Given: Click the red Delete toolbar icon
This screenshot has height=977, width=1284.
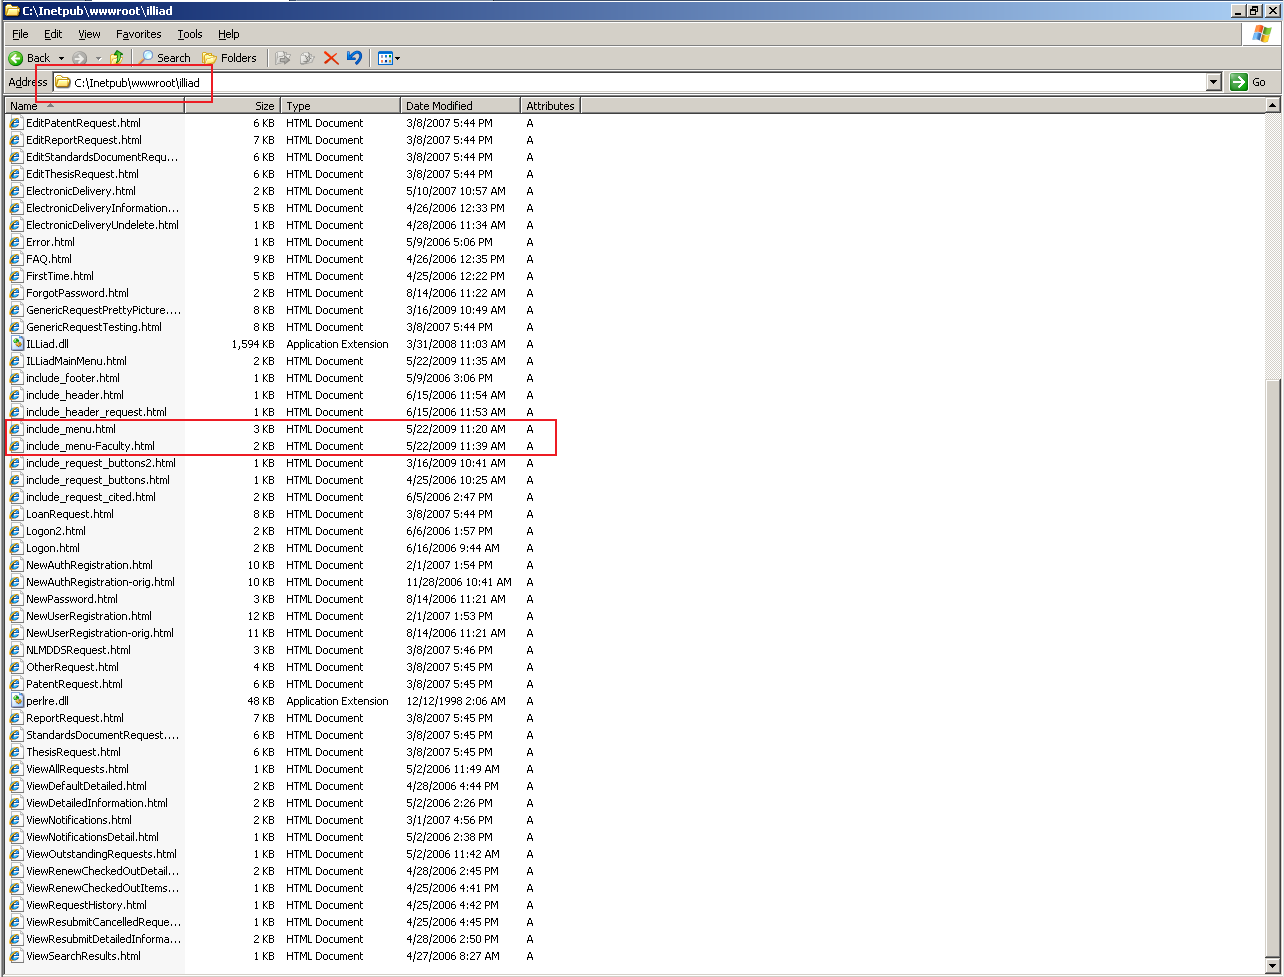Looking at the screenshot, I should pos(331,58).
